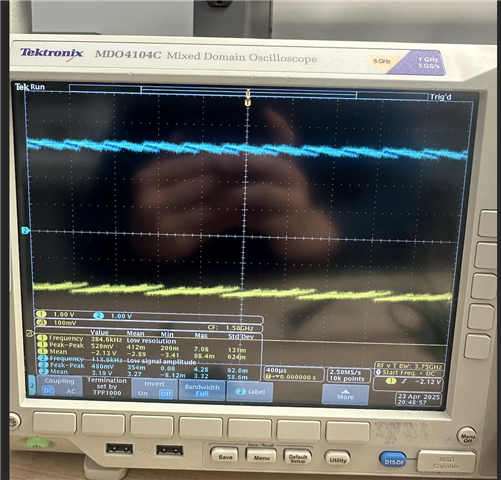Image resolution: width=501 pixels, height=480 pixels.
Task: Click the yellow channel 1 waveform trace
Action: [x=243, y=291]
